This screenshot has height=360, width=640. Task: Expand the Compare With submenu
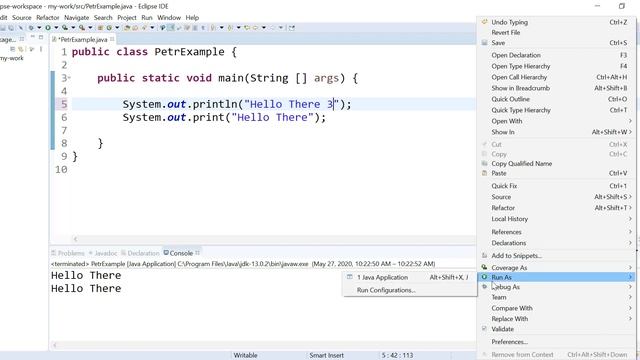[555, 308]
